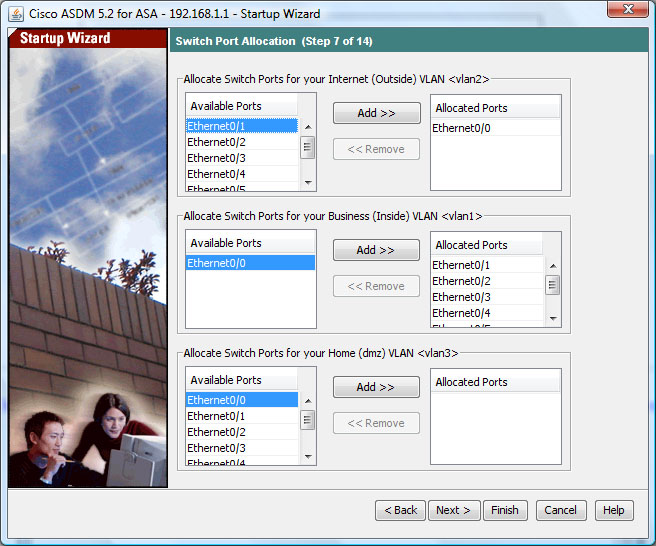Close the Startup Wizard window
Screen dimensions: 656x546
[628, 9]
